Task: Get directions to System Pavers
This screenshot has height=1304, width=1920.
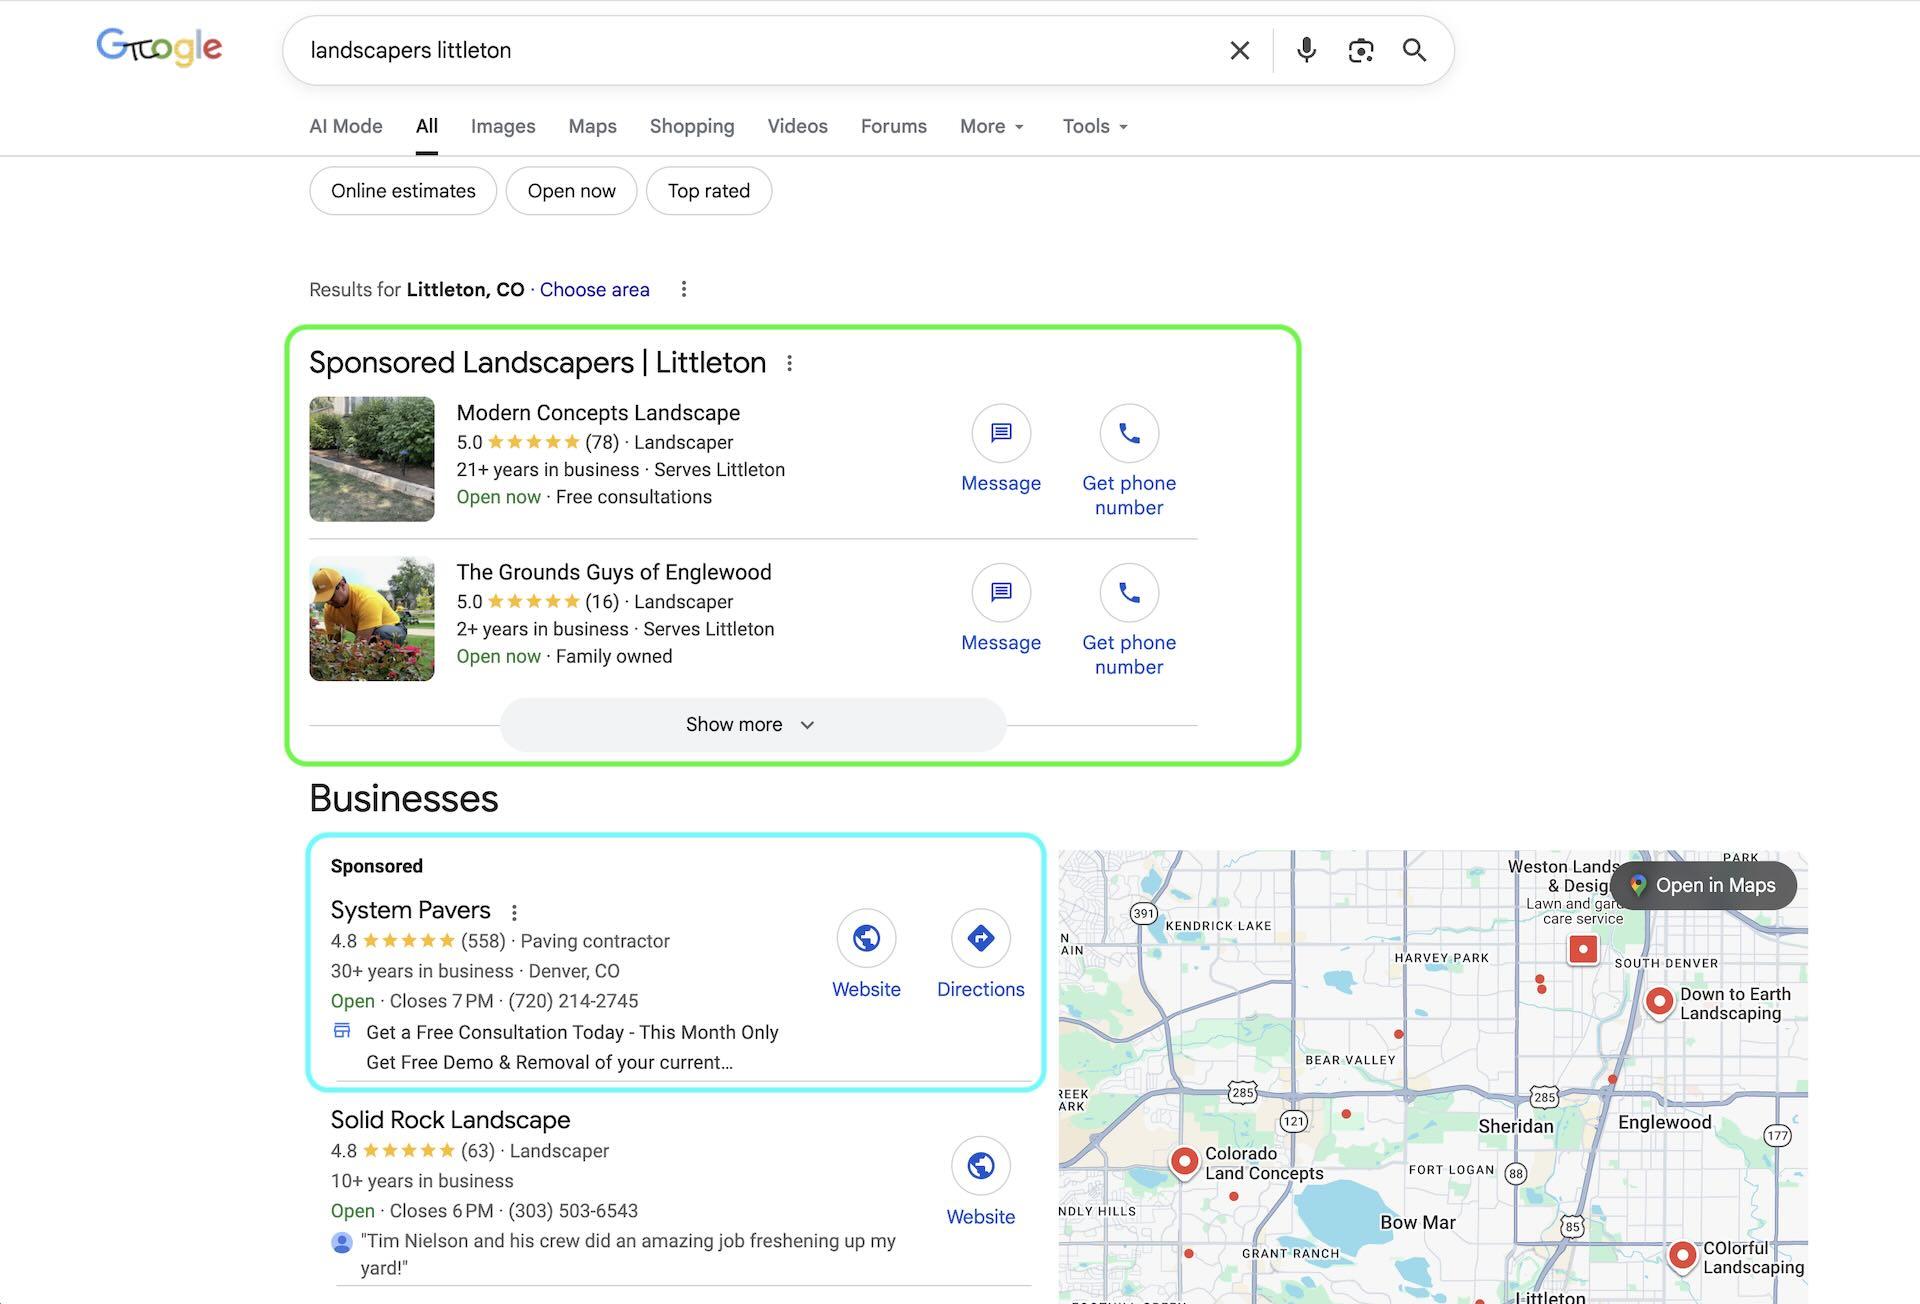Action: point(979,938)
